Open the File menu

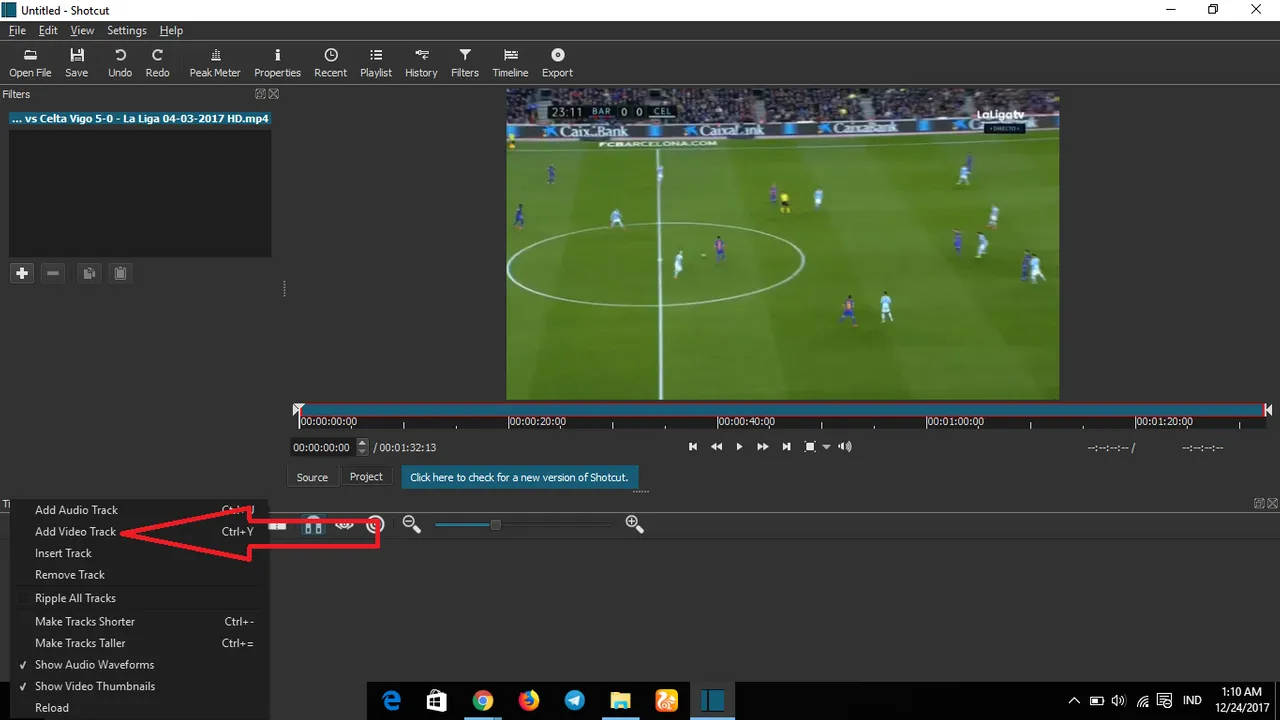(17, 31)
